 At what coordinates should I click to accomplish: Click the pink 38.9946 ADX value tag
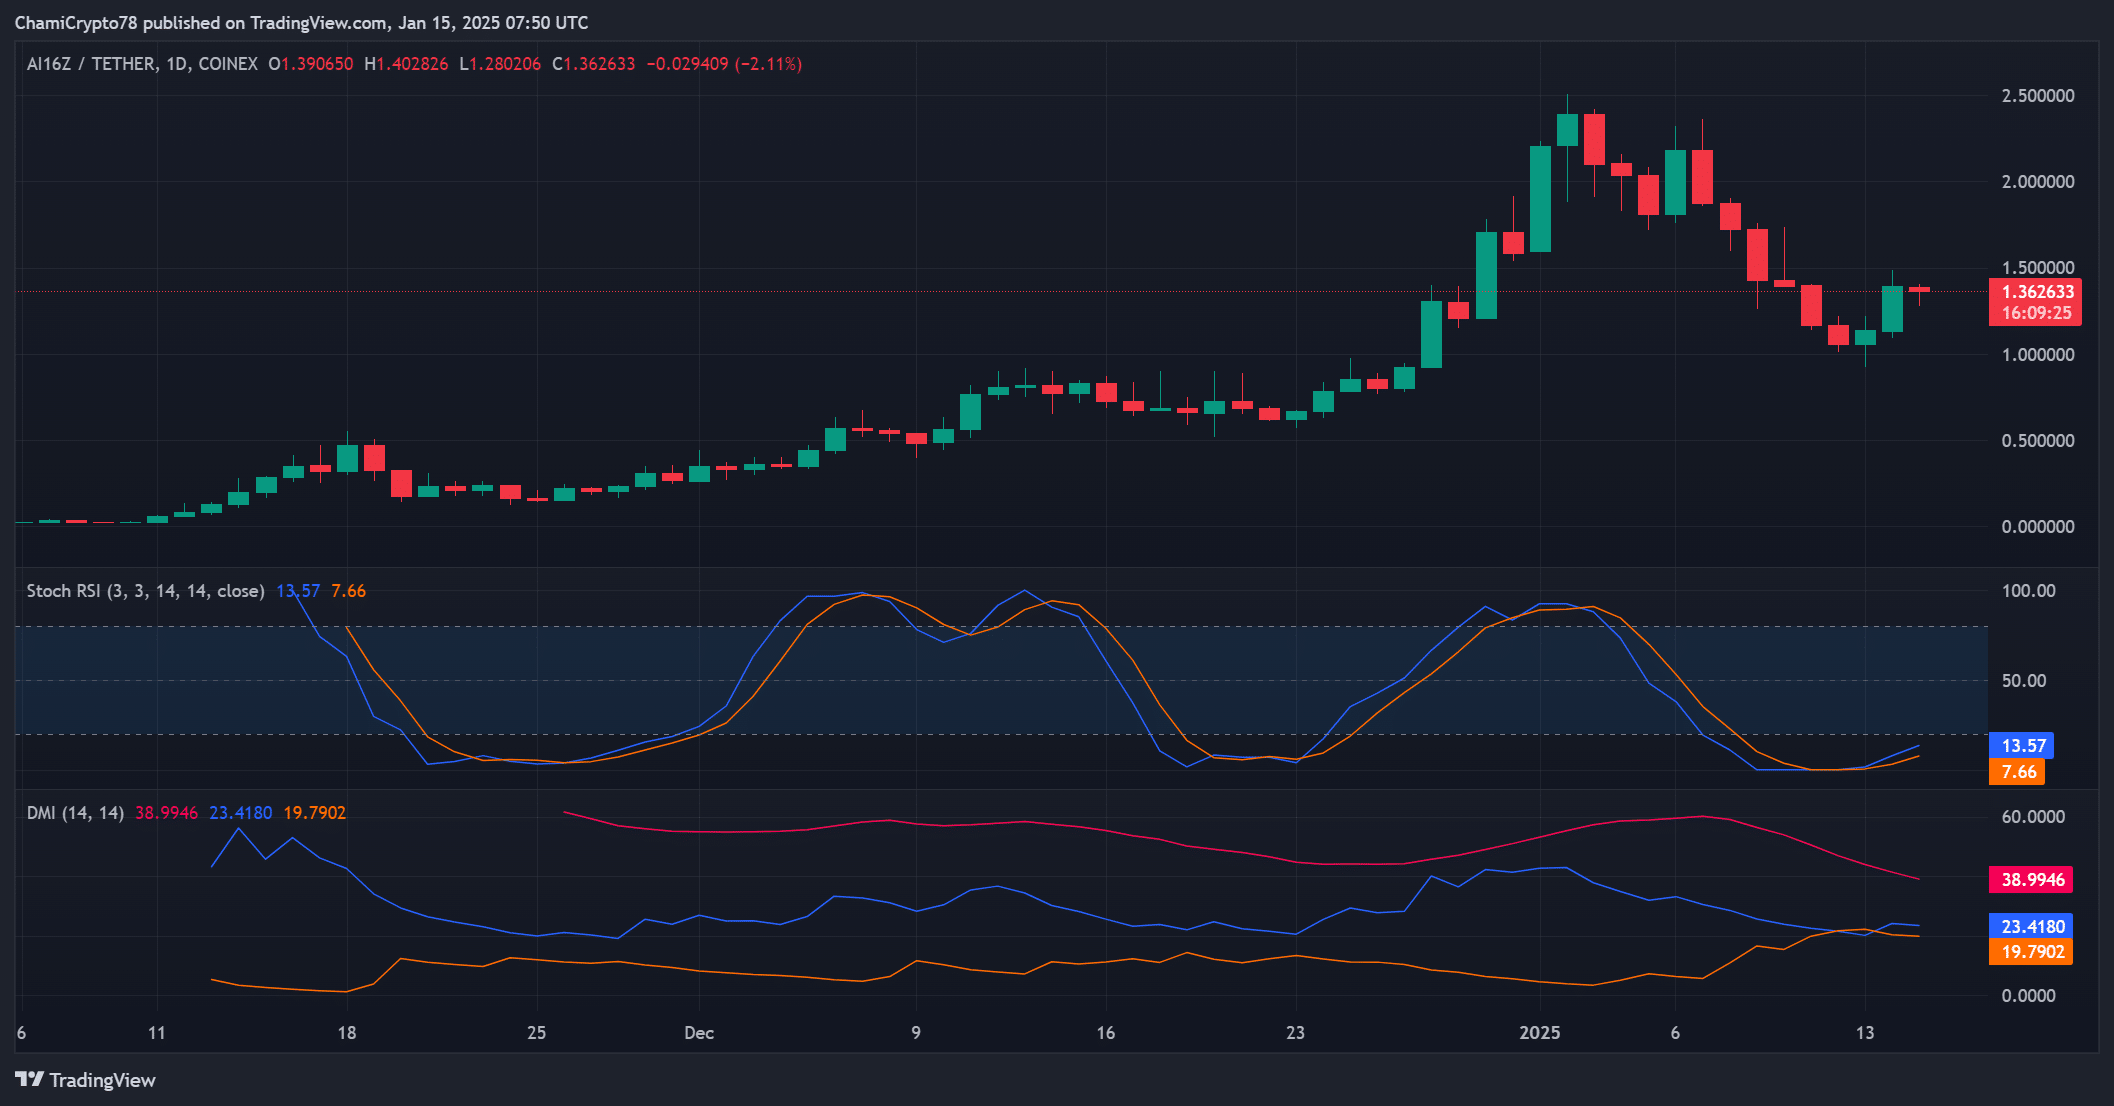pos(2031,879)
